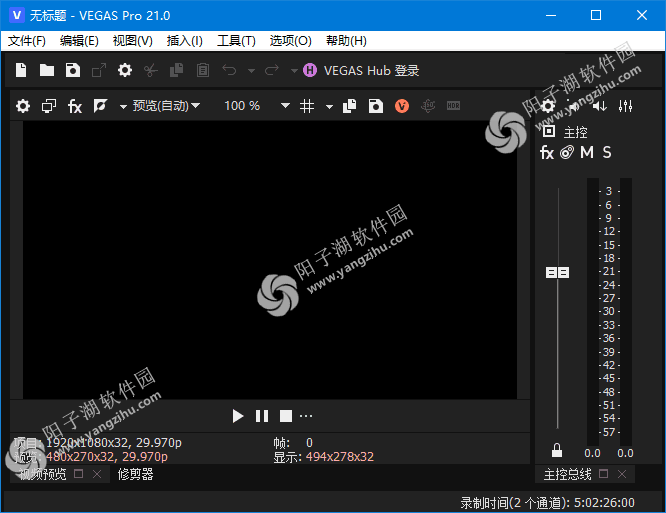Pause playback in video preview
The width and height of the screenshot is (666, 513).
262,416
